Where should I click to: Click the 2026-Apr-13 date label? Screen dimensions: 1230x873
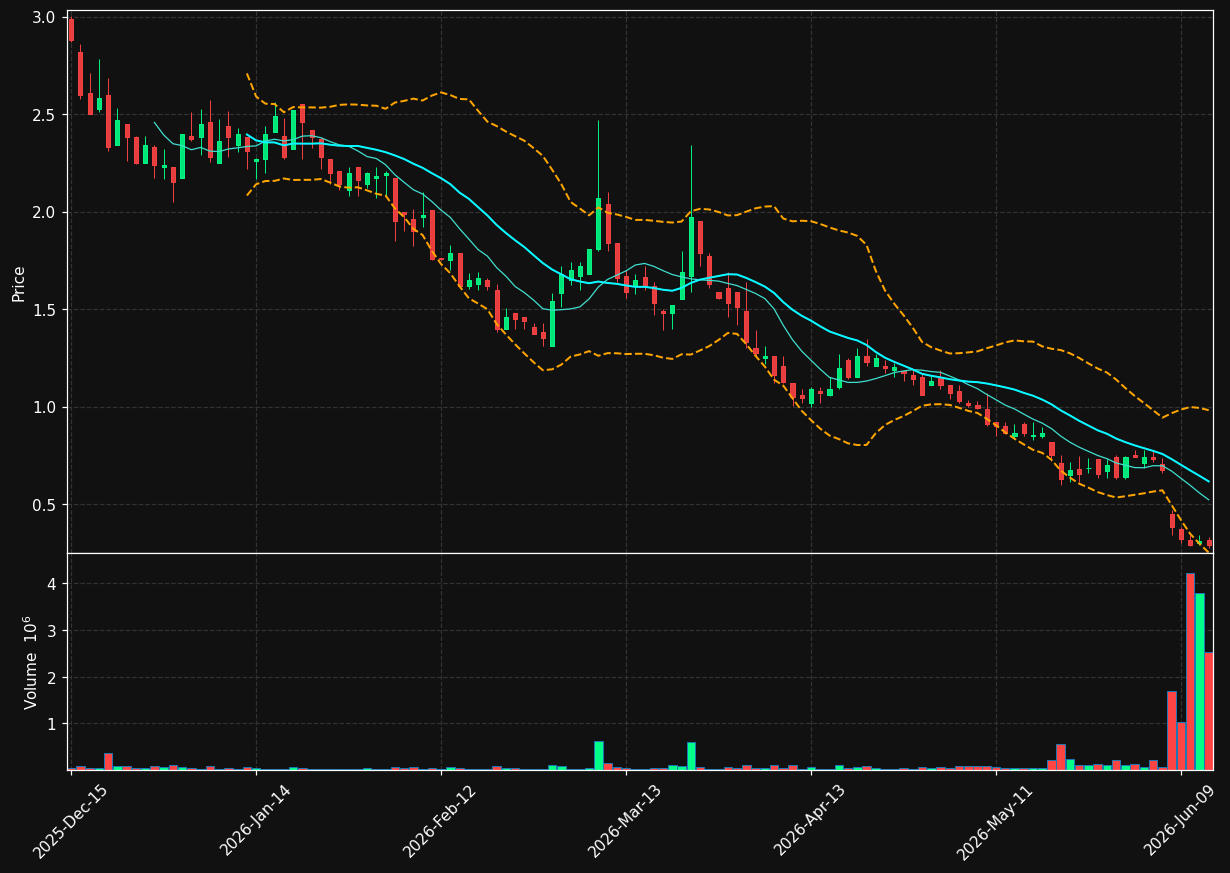pos(810,821)
